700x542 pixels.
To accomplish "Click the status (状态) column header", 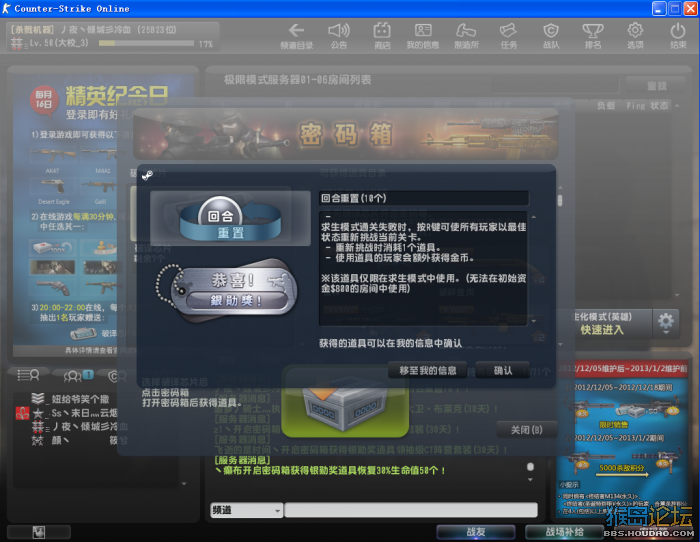I will [x=659, y=105].
